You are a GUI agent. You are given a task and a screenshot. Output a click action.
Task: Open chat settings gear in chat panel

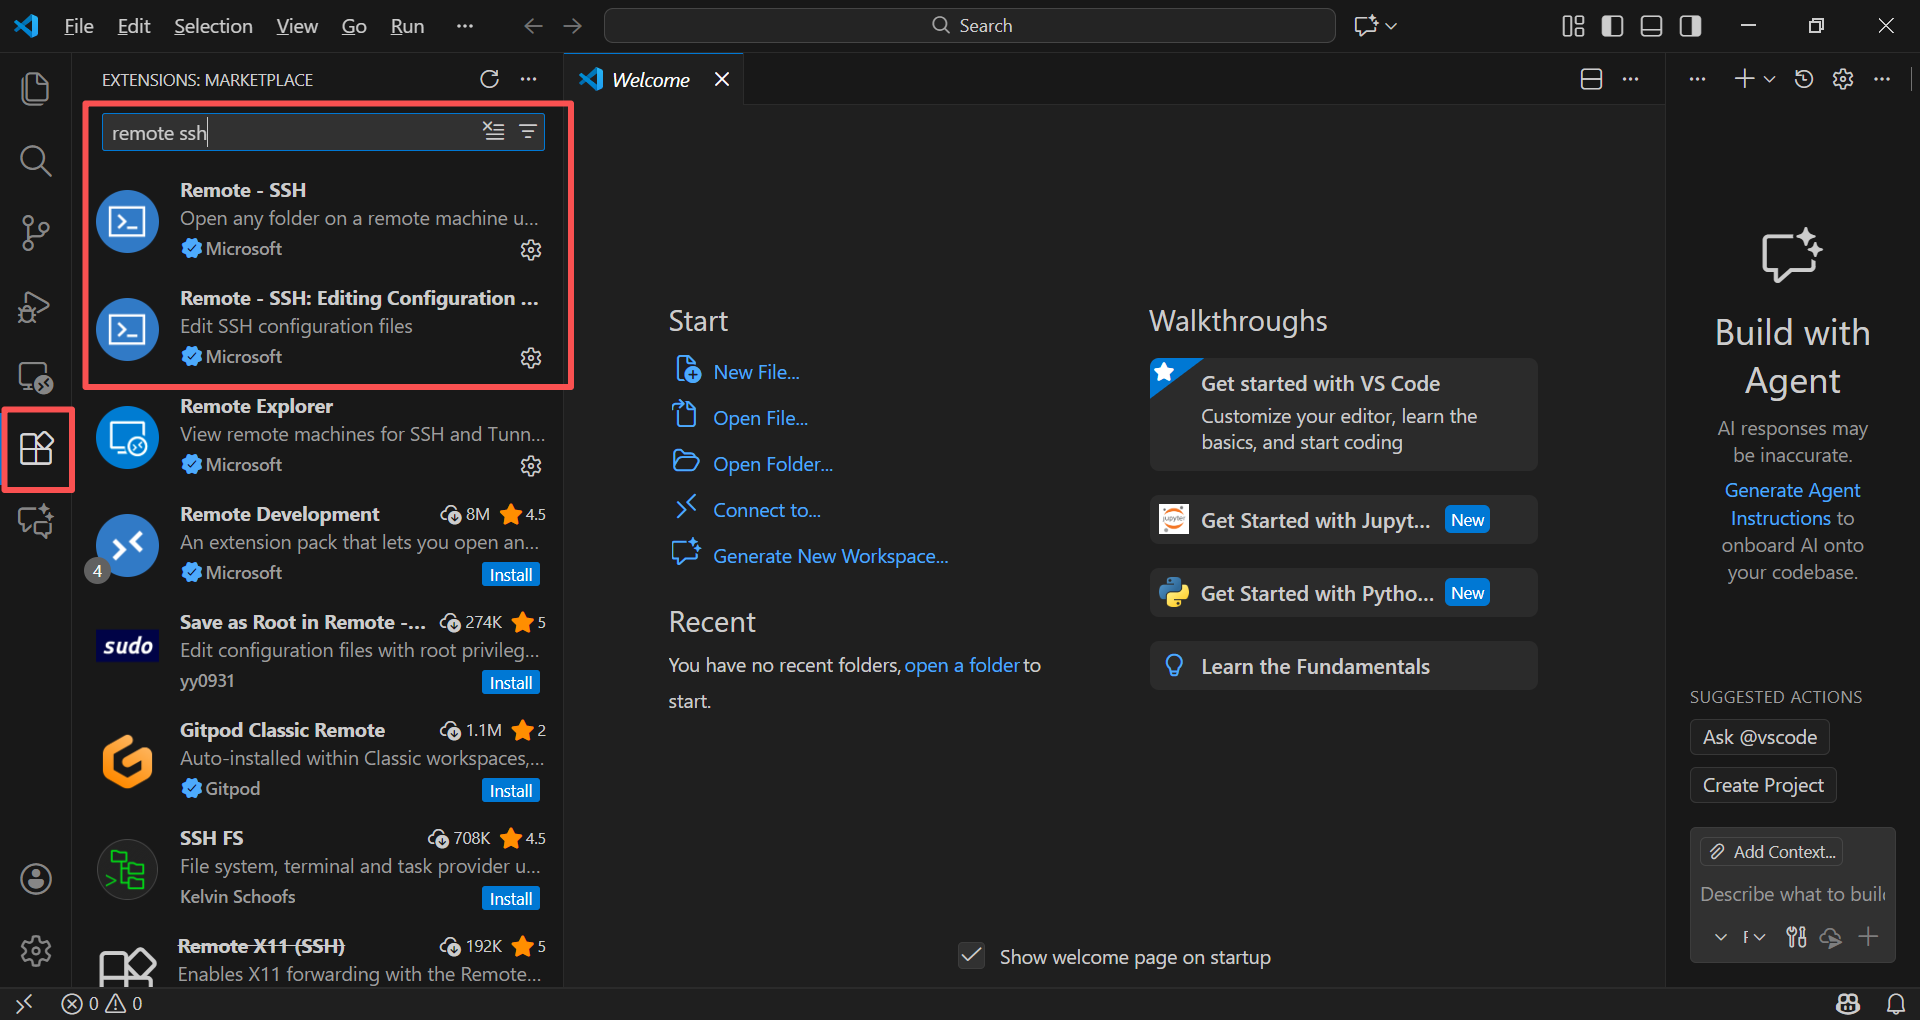tap(1843, 79)
